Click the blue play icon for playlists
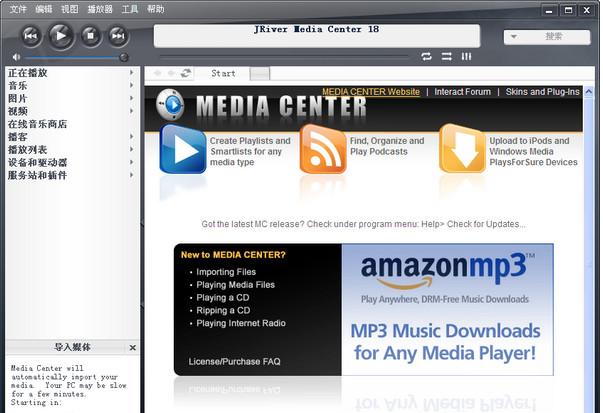Image resolution: width=603 pixels, height=413 pixels. [x=183, y=150]
